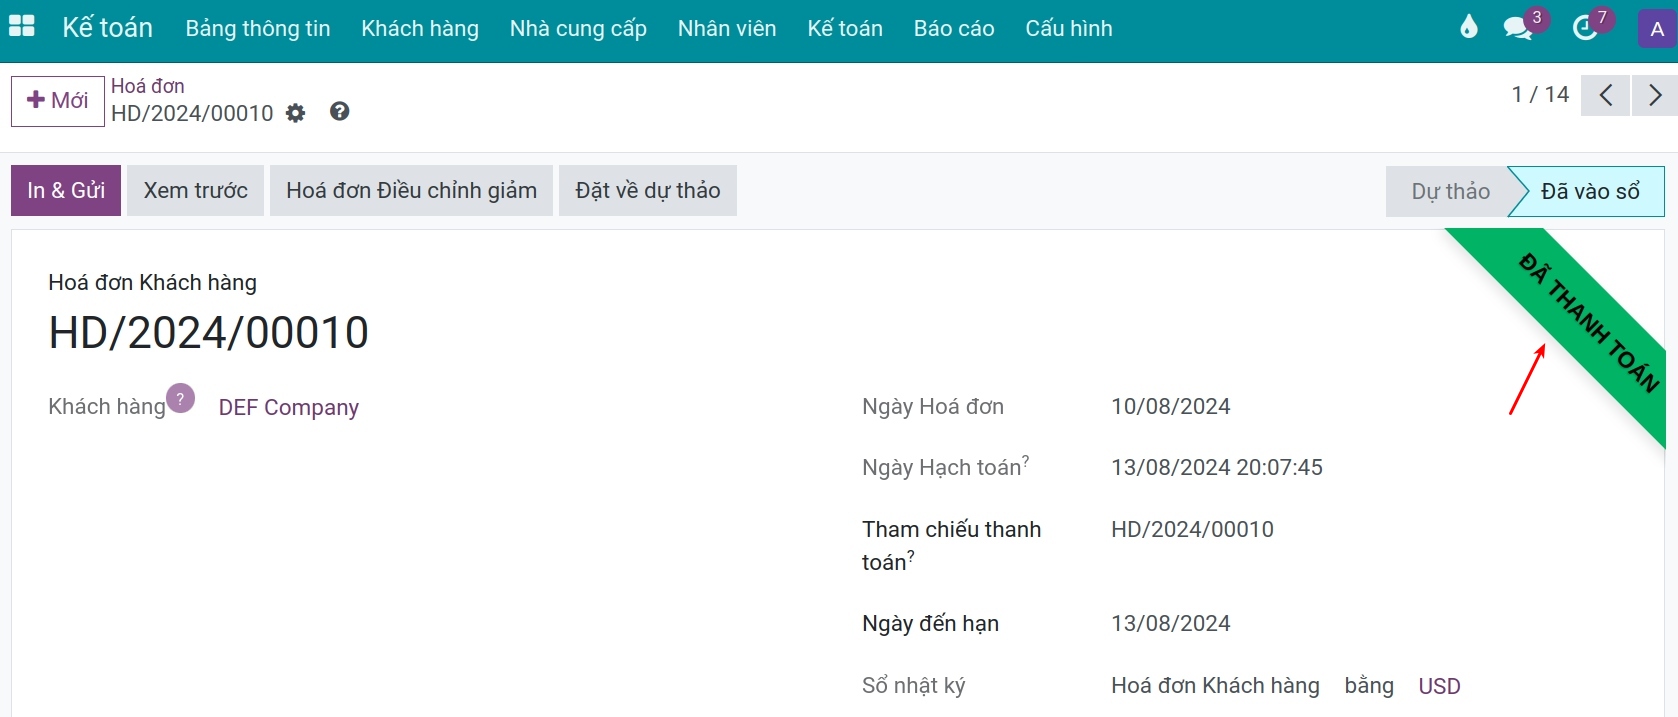The width and height of the screenshot is (1678, 717).
Task: Open the Nhà cung cấp menu
Action: click(x=578, y=28)
